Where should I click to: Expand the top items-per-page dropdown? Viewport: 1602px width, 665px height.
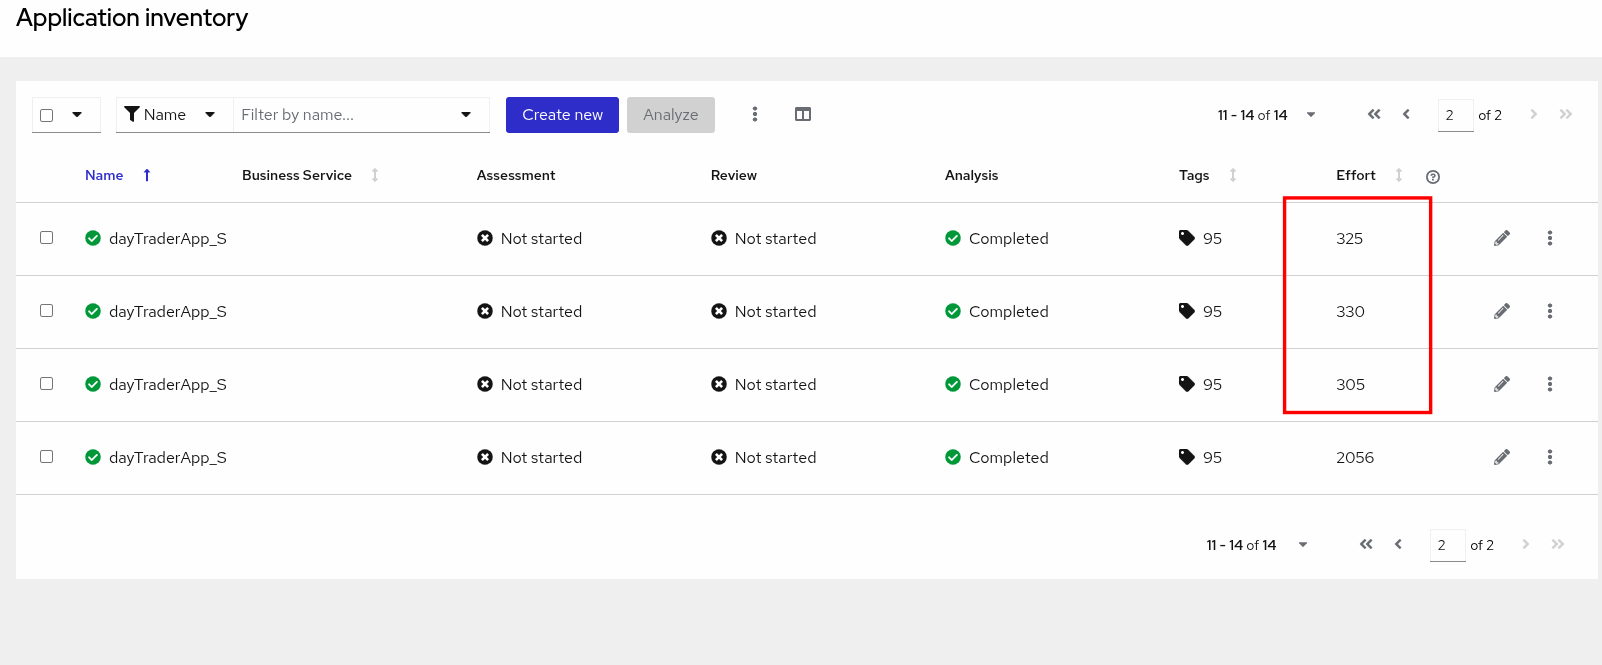point(1310,115)
